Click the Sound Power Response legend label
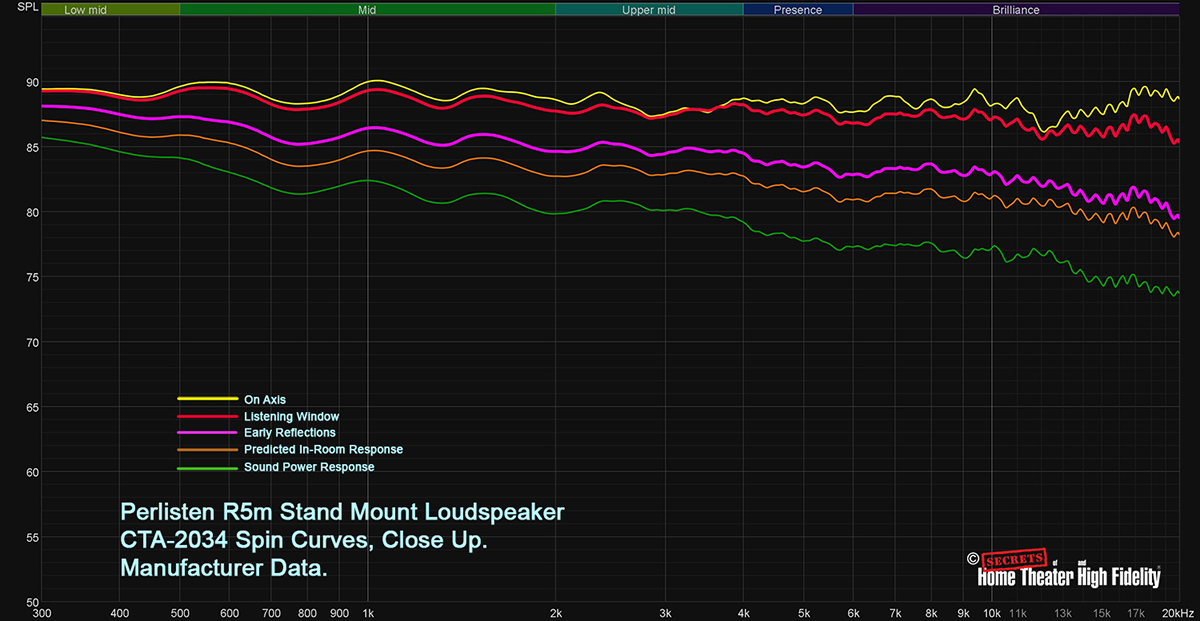1200x621 pixels. (309, 467)
